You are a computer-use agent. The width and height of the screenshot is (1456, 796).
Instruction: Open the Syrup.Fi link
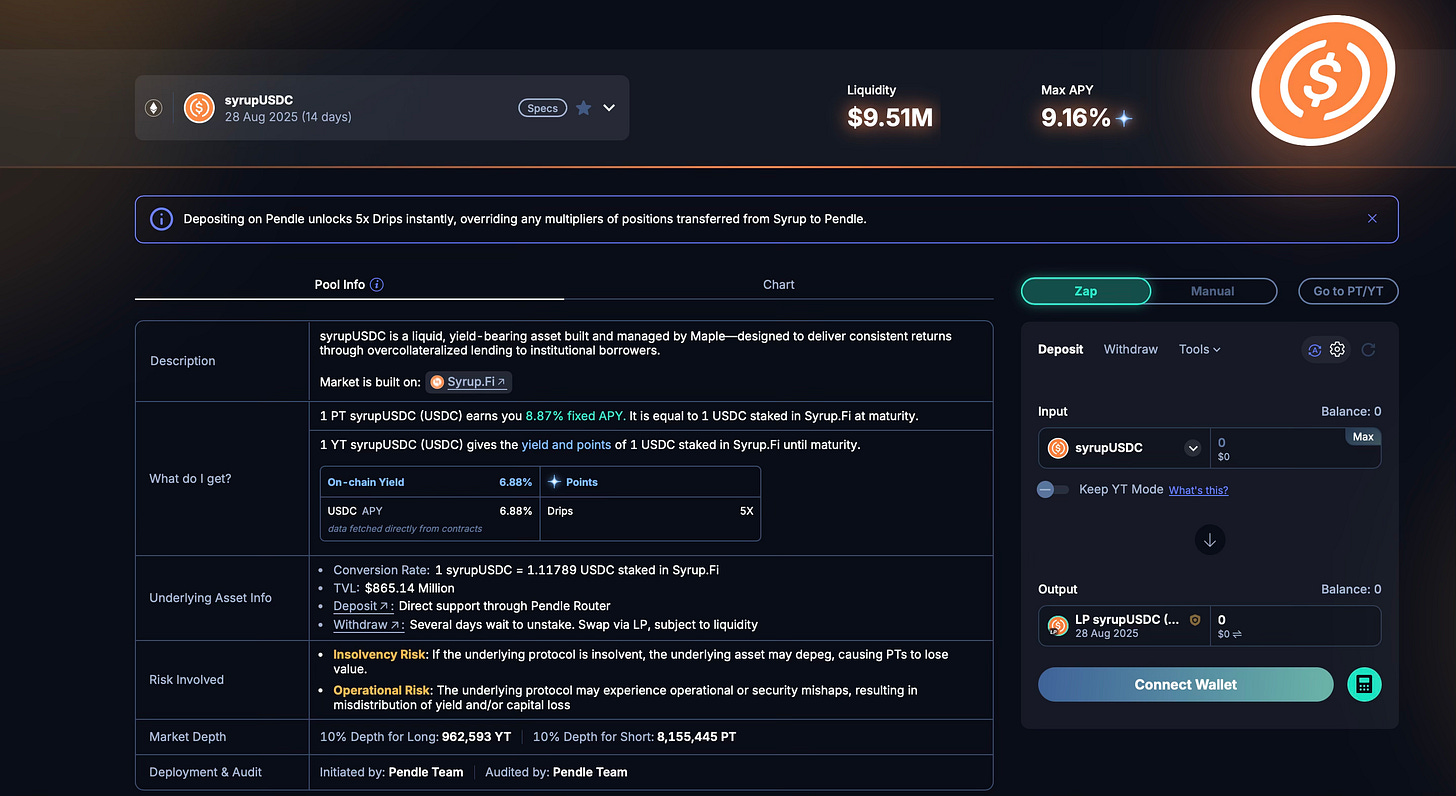tap(469, 382)
